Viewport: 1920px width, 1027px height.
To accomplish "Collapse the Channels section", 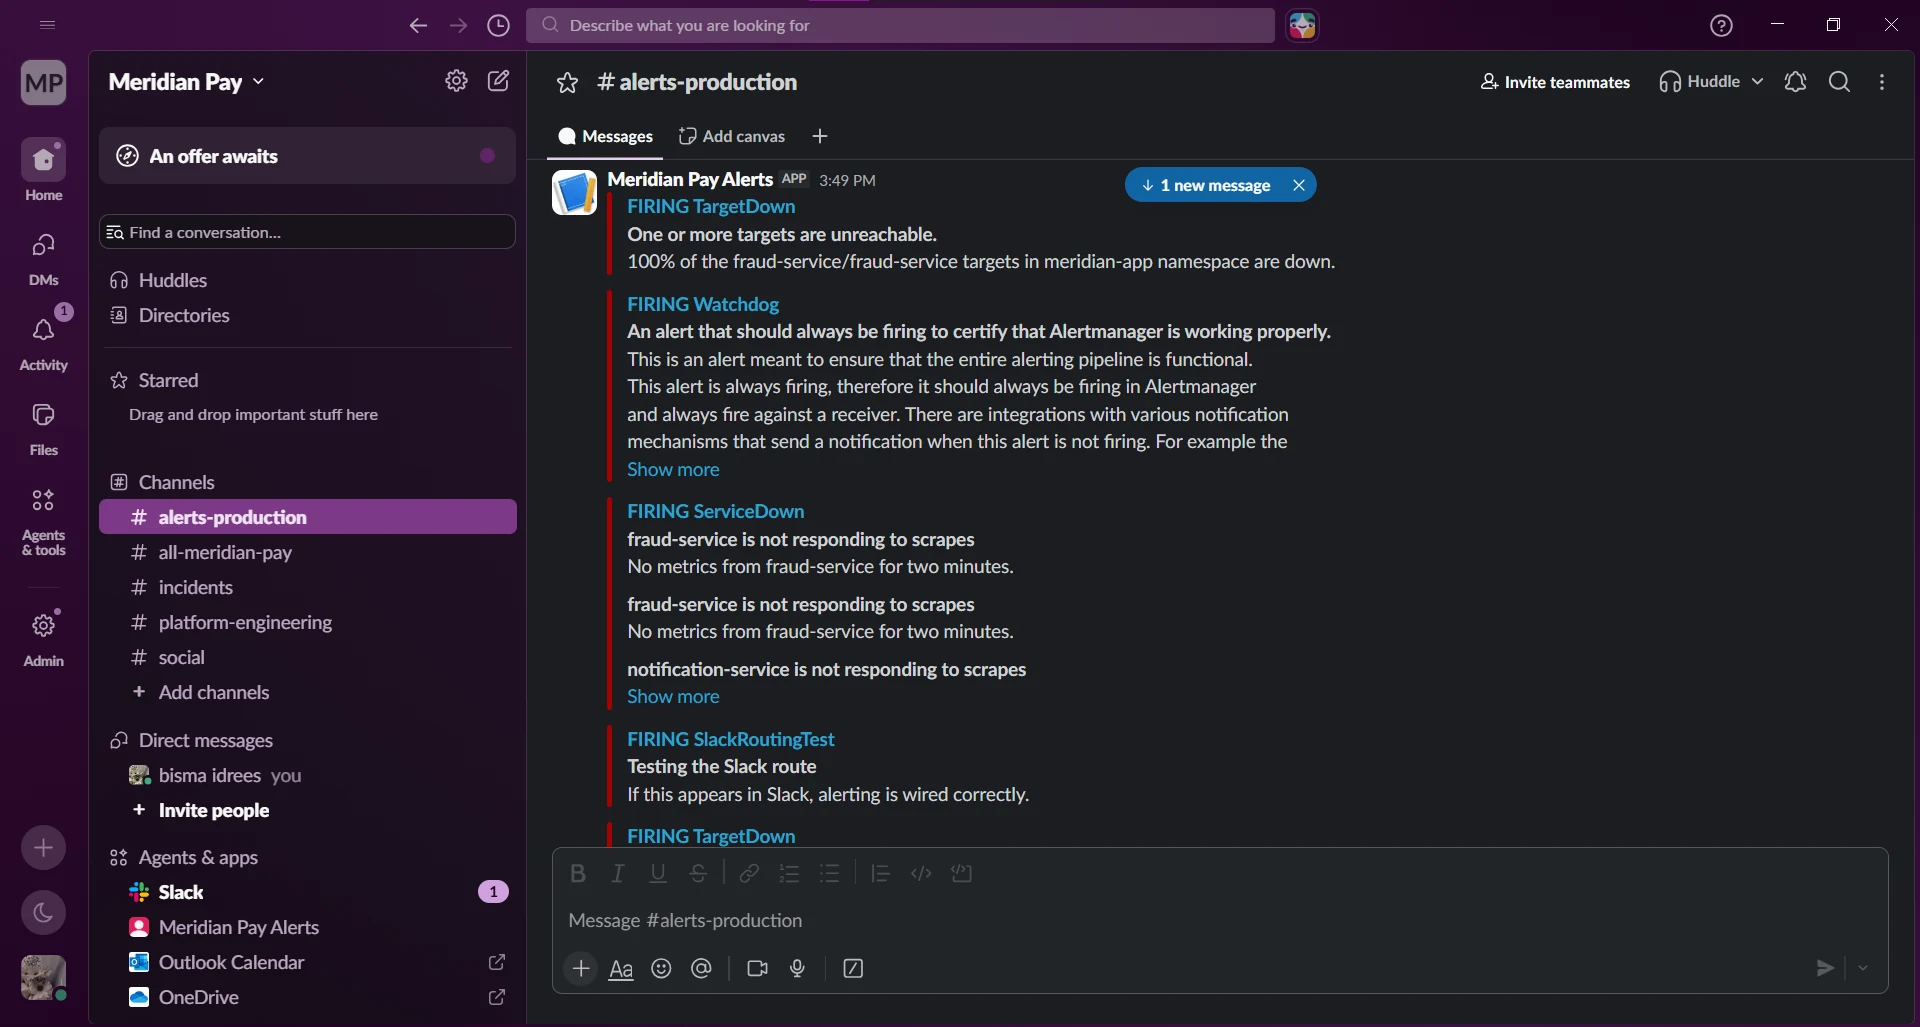I will coord(177,482).
